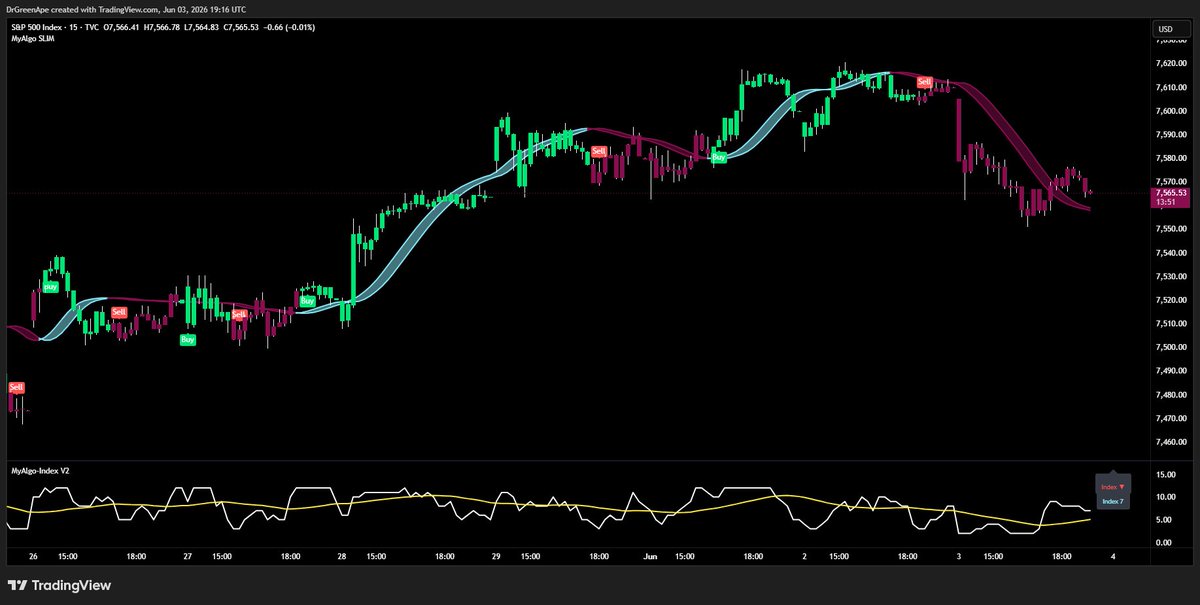The image size is (1200, 605).
Task: Select the MyAlgo SLIM indicator label
Action: 32,40
